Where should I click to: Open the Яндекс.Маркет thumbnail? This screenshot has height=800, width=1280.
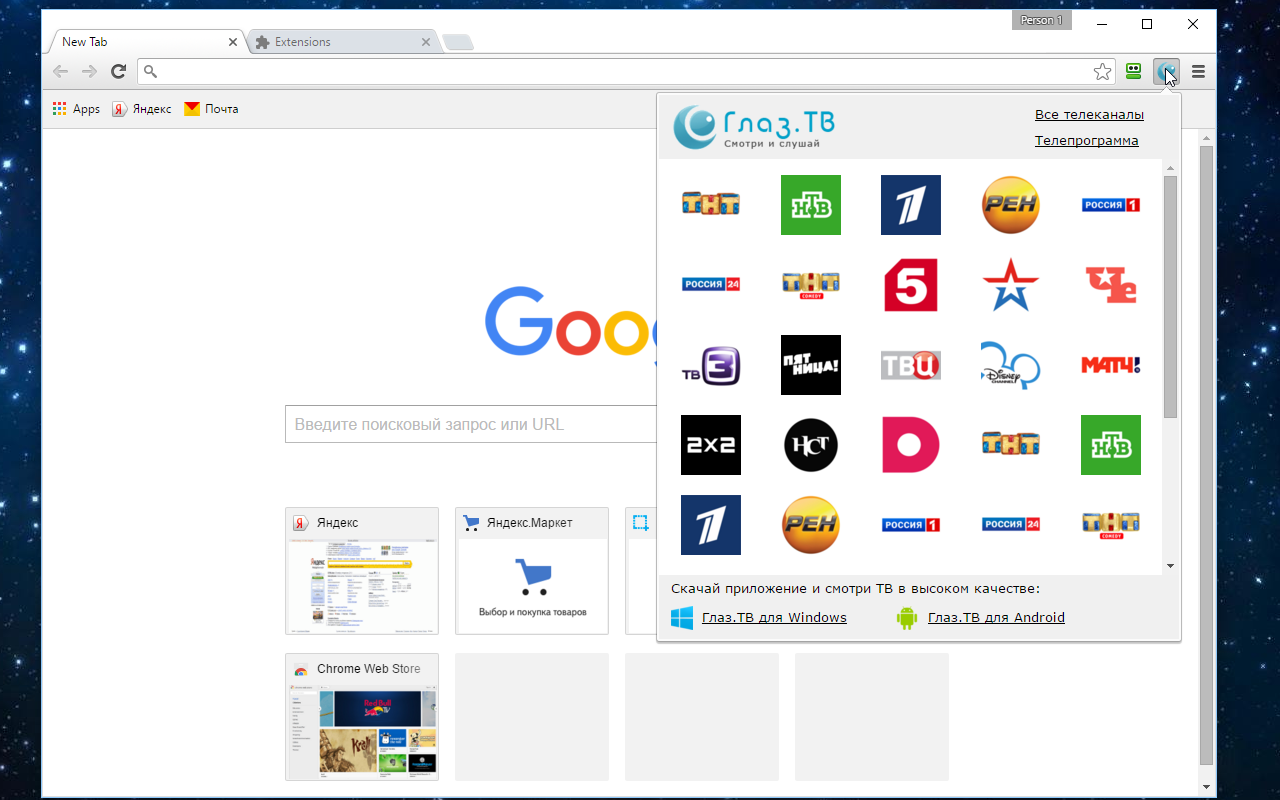point(532,571)
